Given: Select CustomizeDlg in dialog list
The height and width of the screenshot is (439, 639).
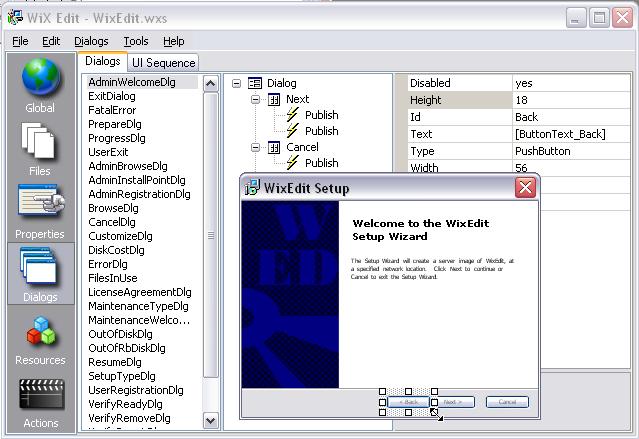Looking at the screenshot, I should tap(120, 236).
